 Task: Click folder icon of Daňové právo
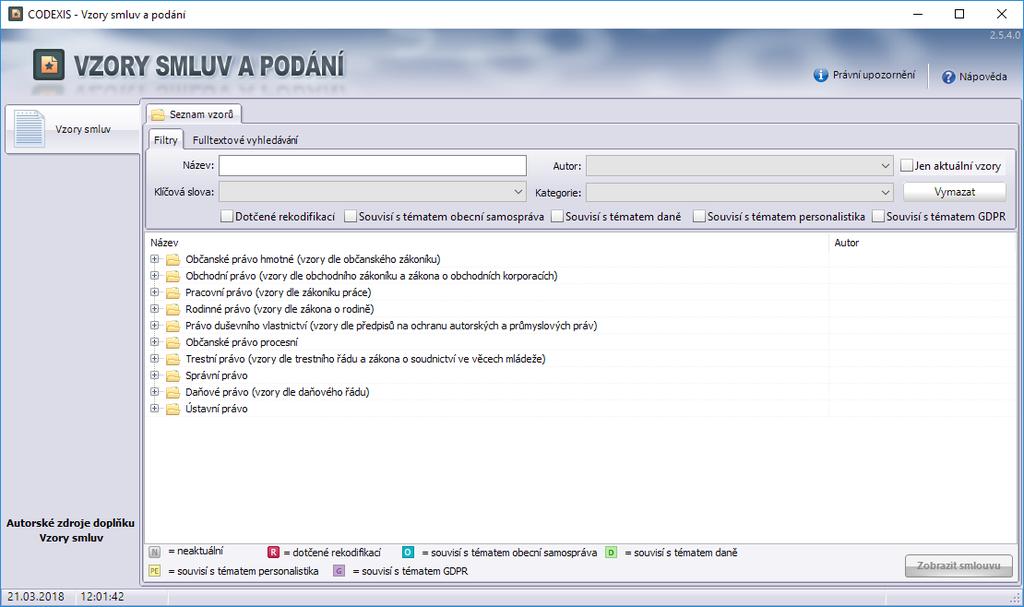172,392
